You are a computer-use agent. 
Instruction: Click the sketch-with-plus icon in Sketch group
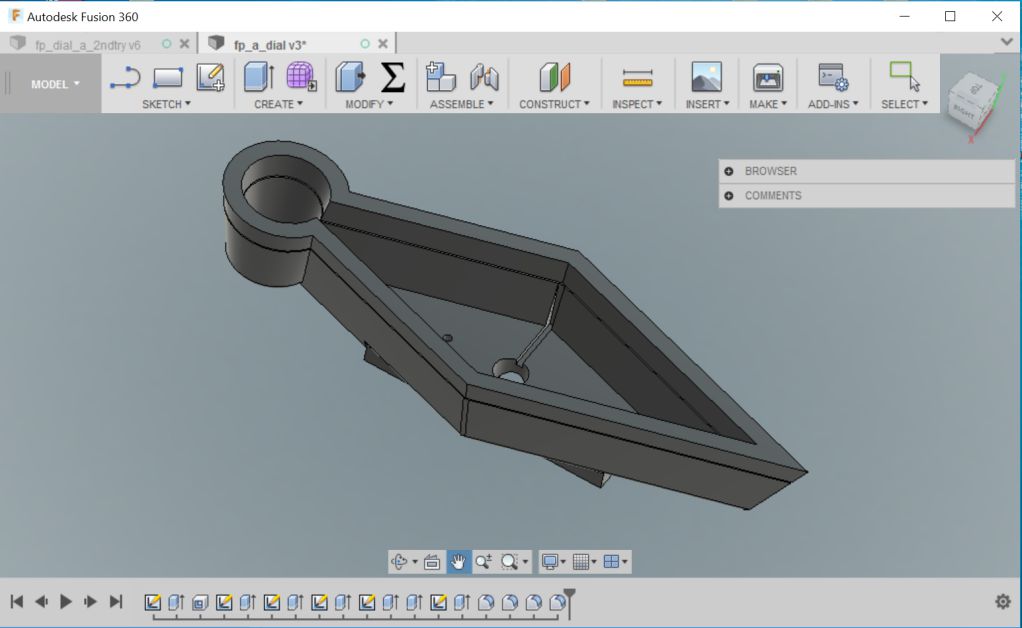(x=211, y=78)
